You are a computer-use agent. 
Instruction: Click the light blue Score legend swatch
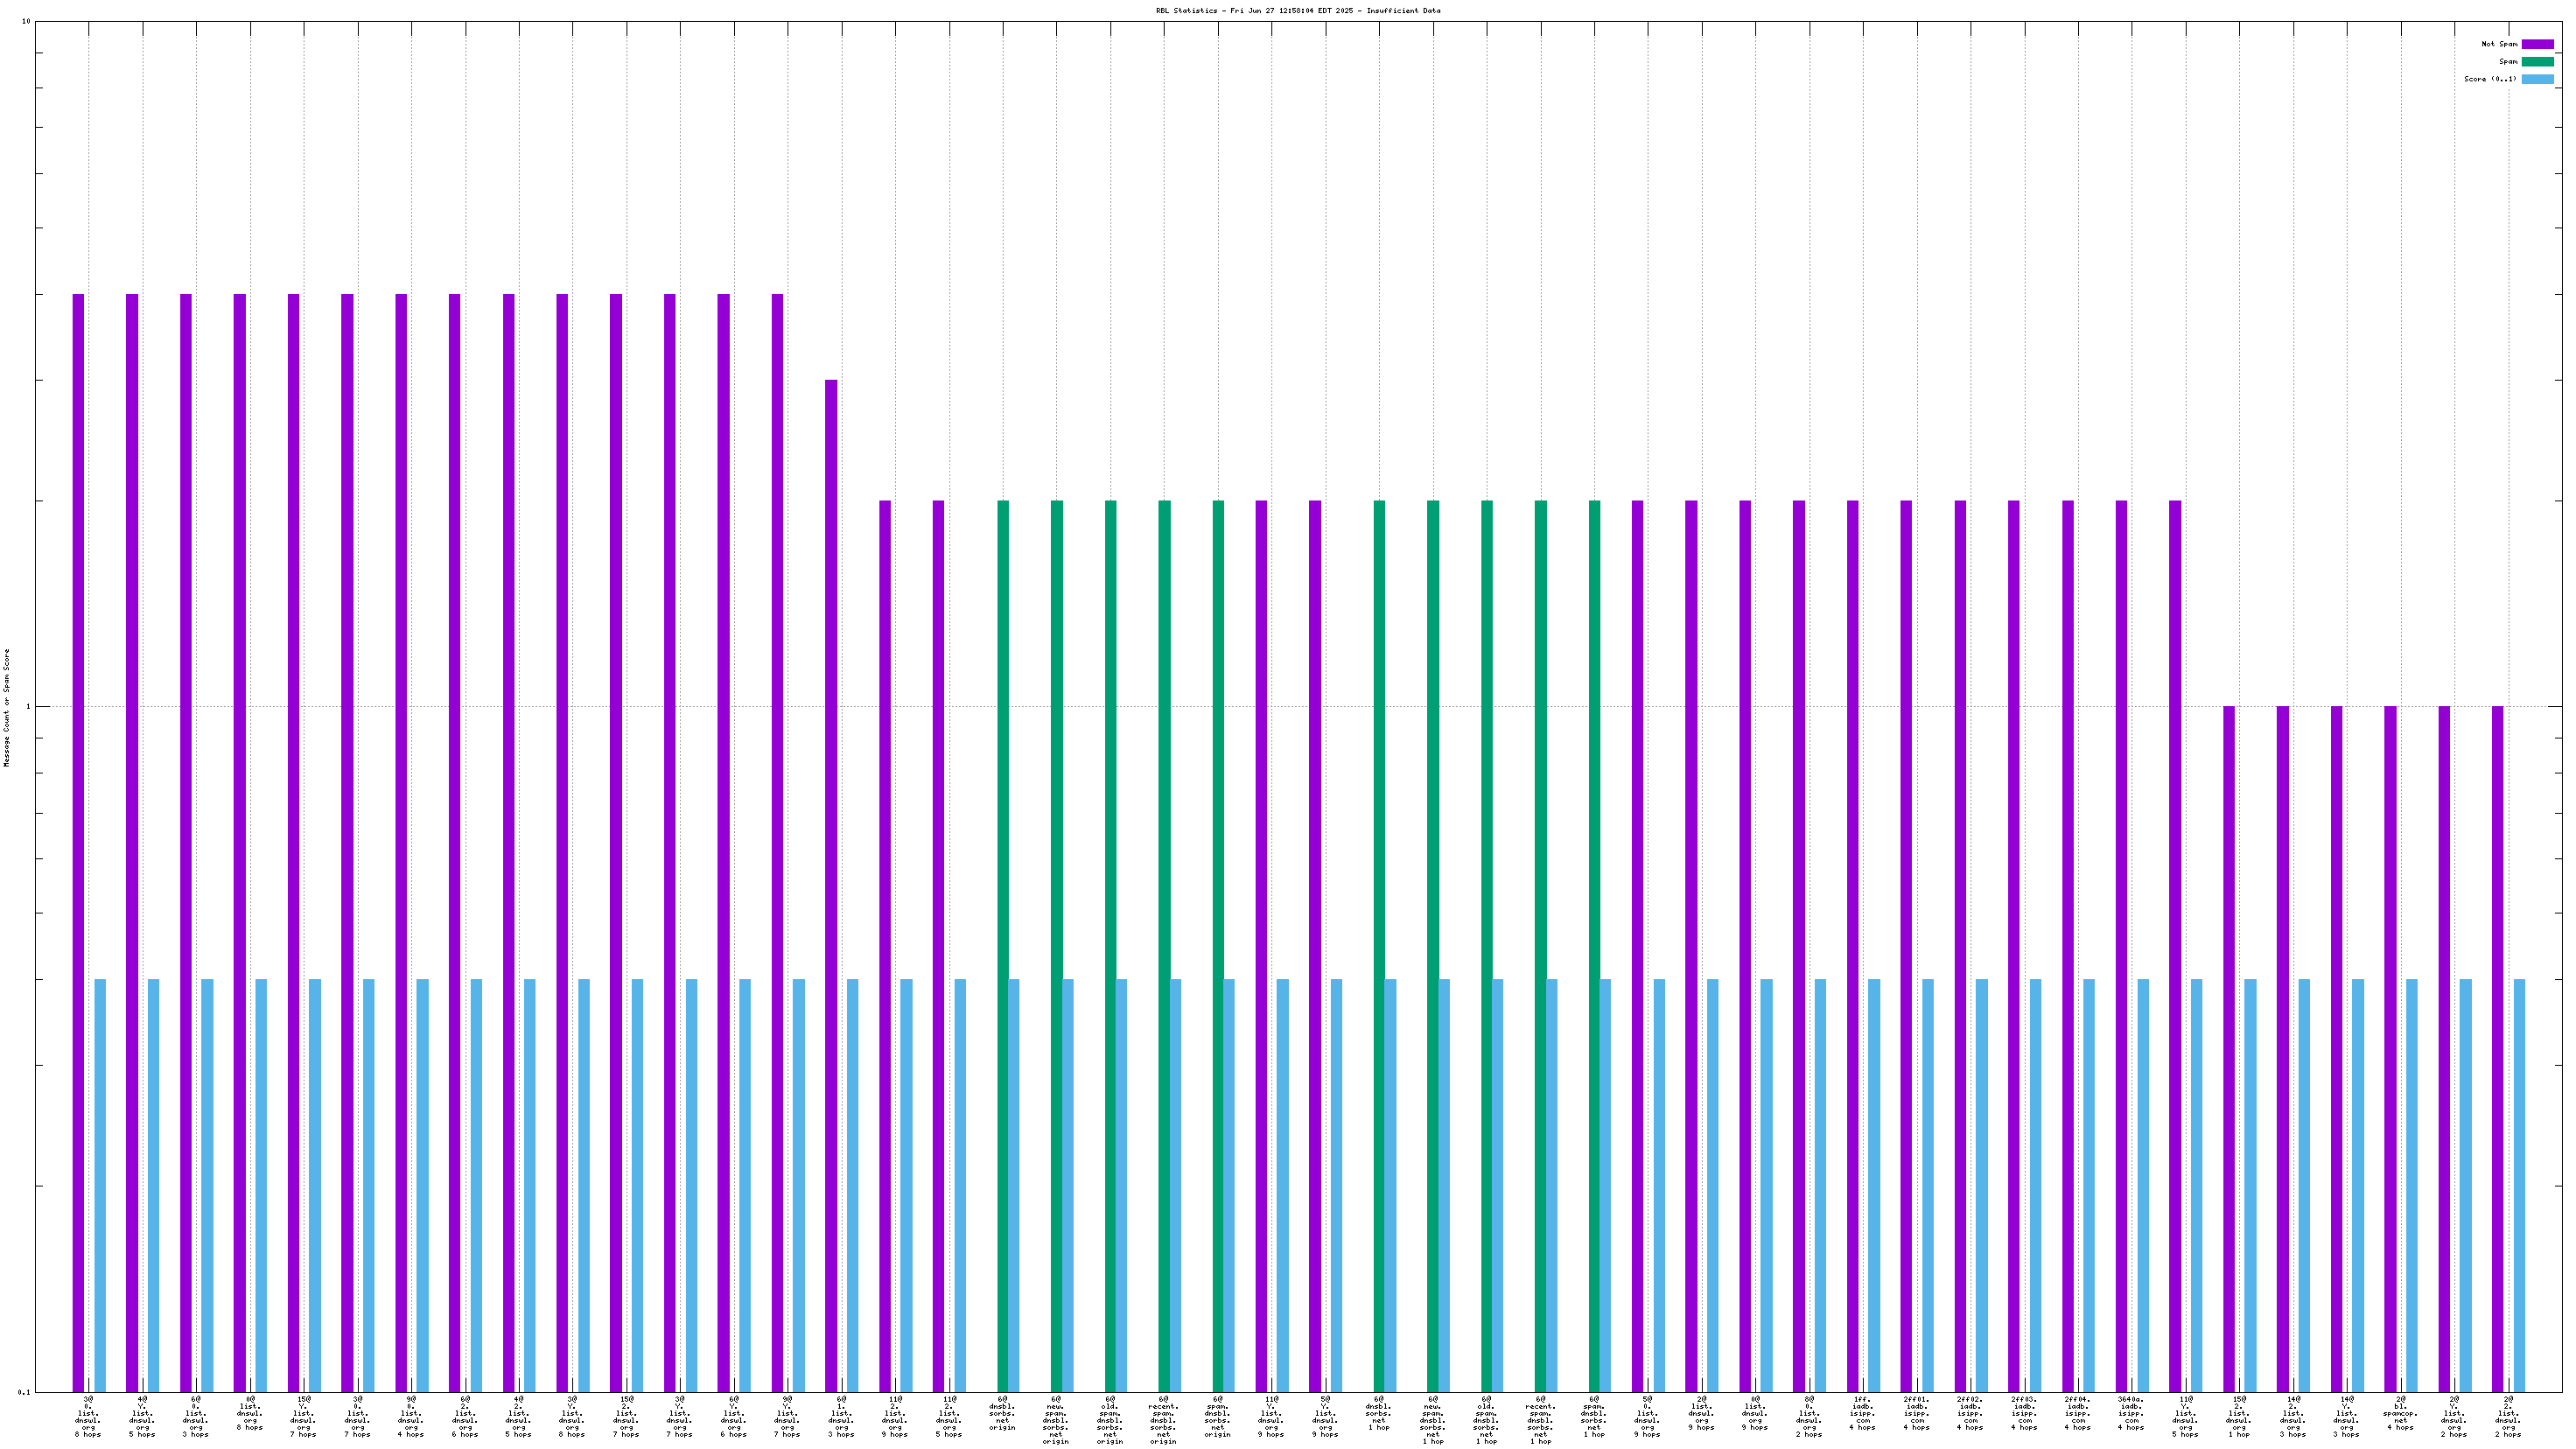(x=2537, y=79)
